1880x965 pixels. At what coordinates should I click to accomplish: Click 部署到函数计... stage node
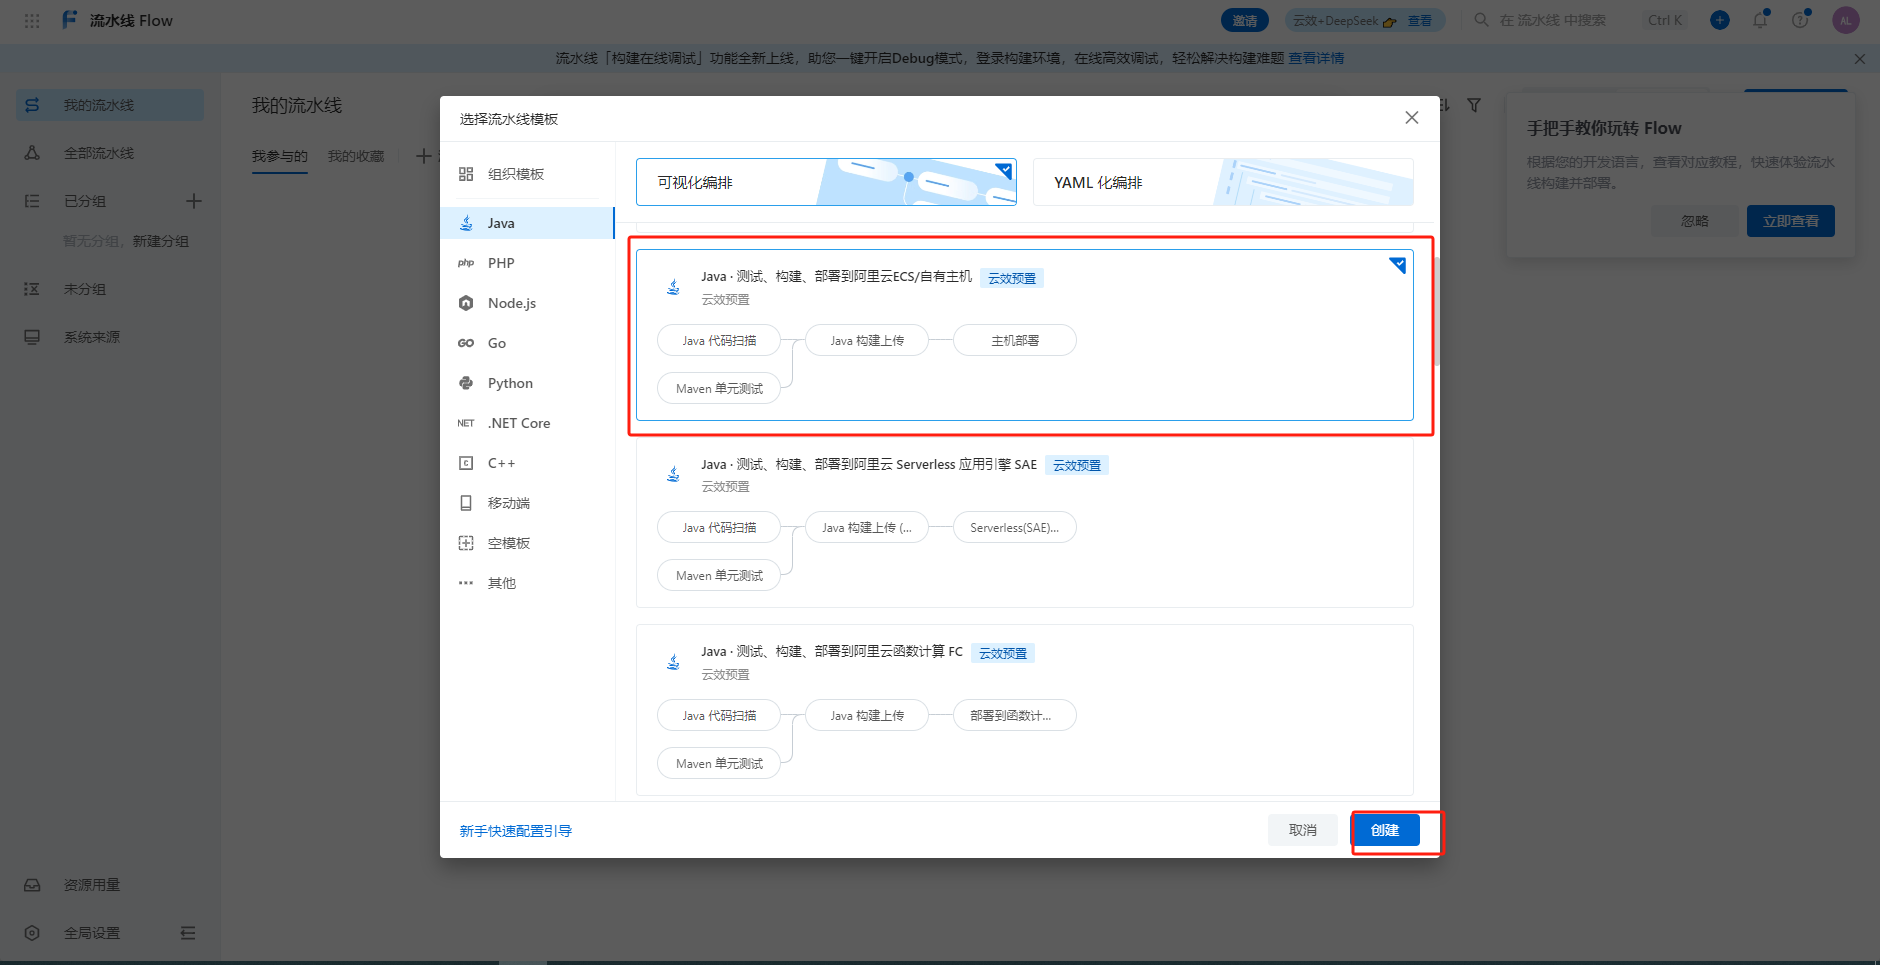click(x=1015, y=715)
